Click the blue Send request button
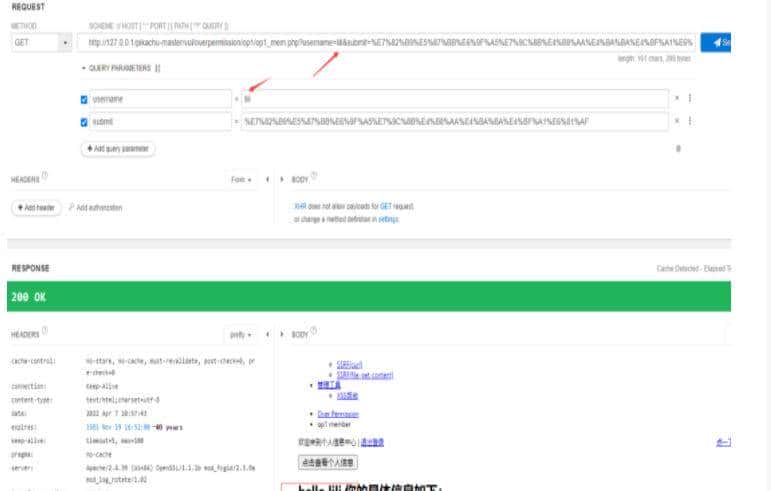The width and height of the screenshot is (771, 491). pyautogui.click(x=715, y=42)
